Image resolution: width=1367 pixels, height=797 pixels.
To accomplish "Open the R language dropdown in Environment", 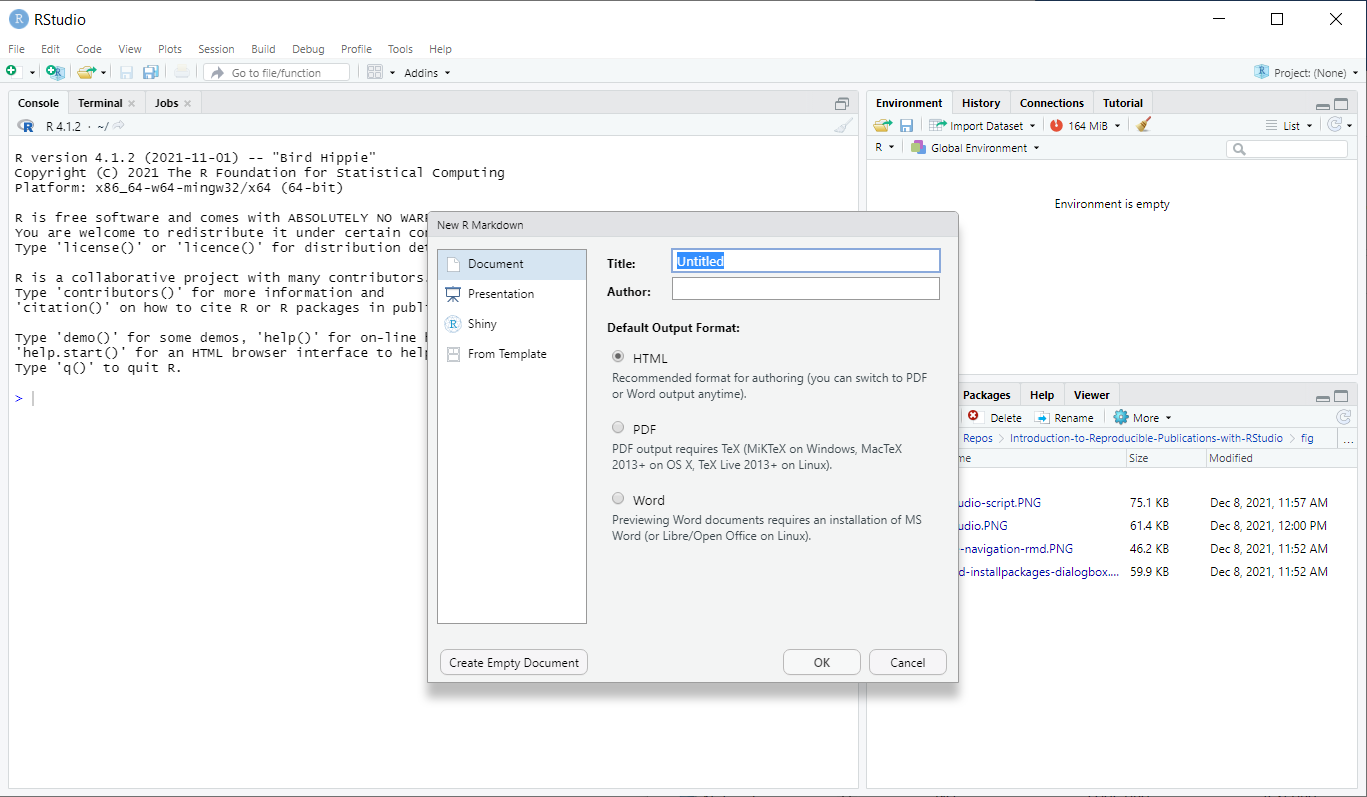I will pyautogui.click(x=885, y=148).
